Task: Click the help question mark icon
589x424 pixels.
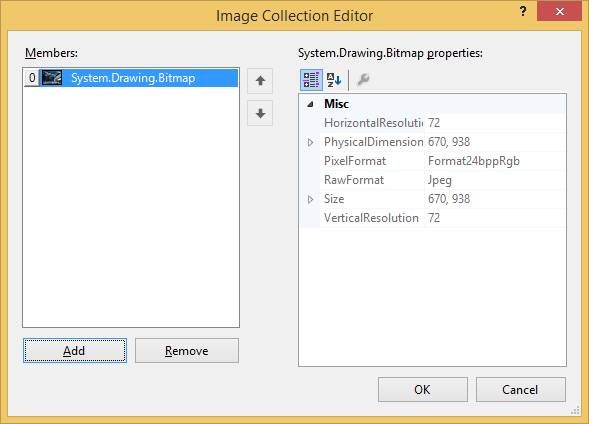Action: point(523,12)
